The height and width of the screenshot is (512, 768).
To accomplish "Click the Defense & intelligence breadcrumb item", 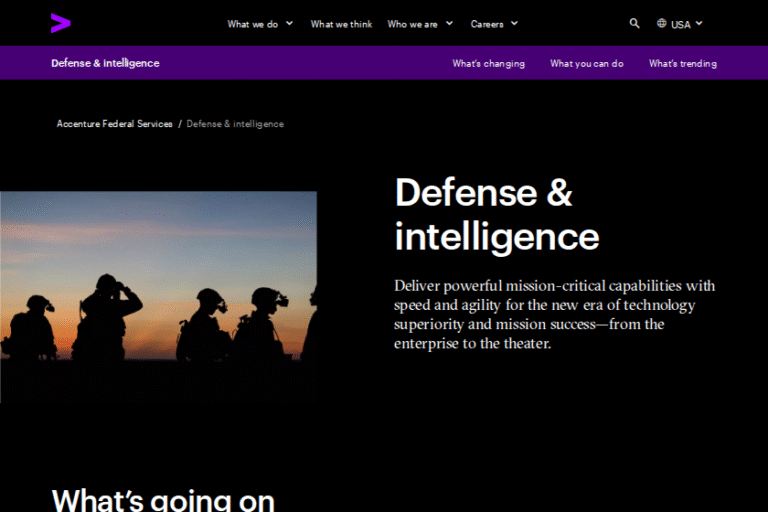I will point(235,124).
